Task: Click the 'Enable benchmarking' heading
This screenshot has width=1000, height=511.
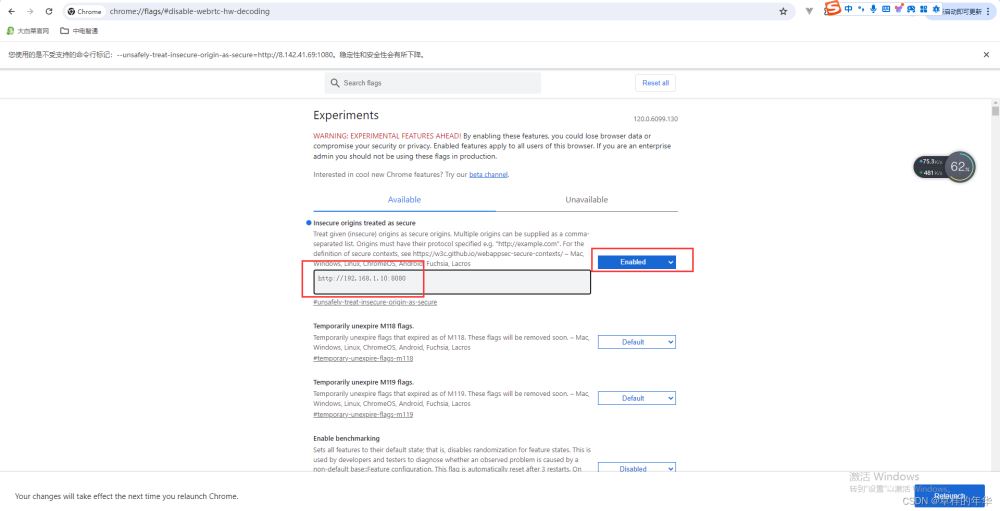Action: pos(346,438)
